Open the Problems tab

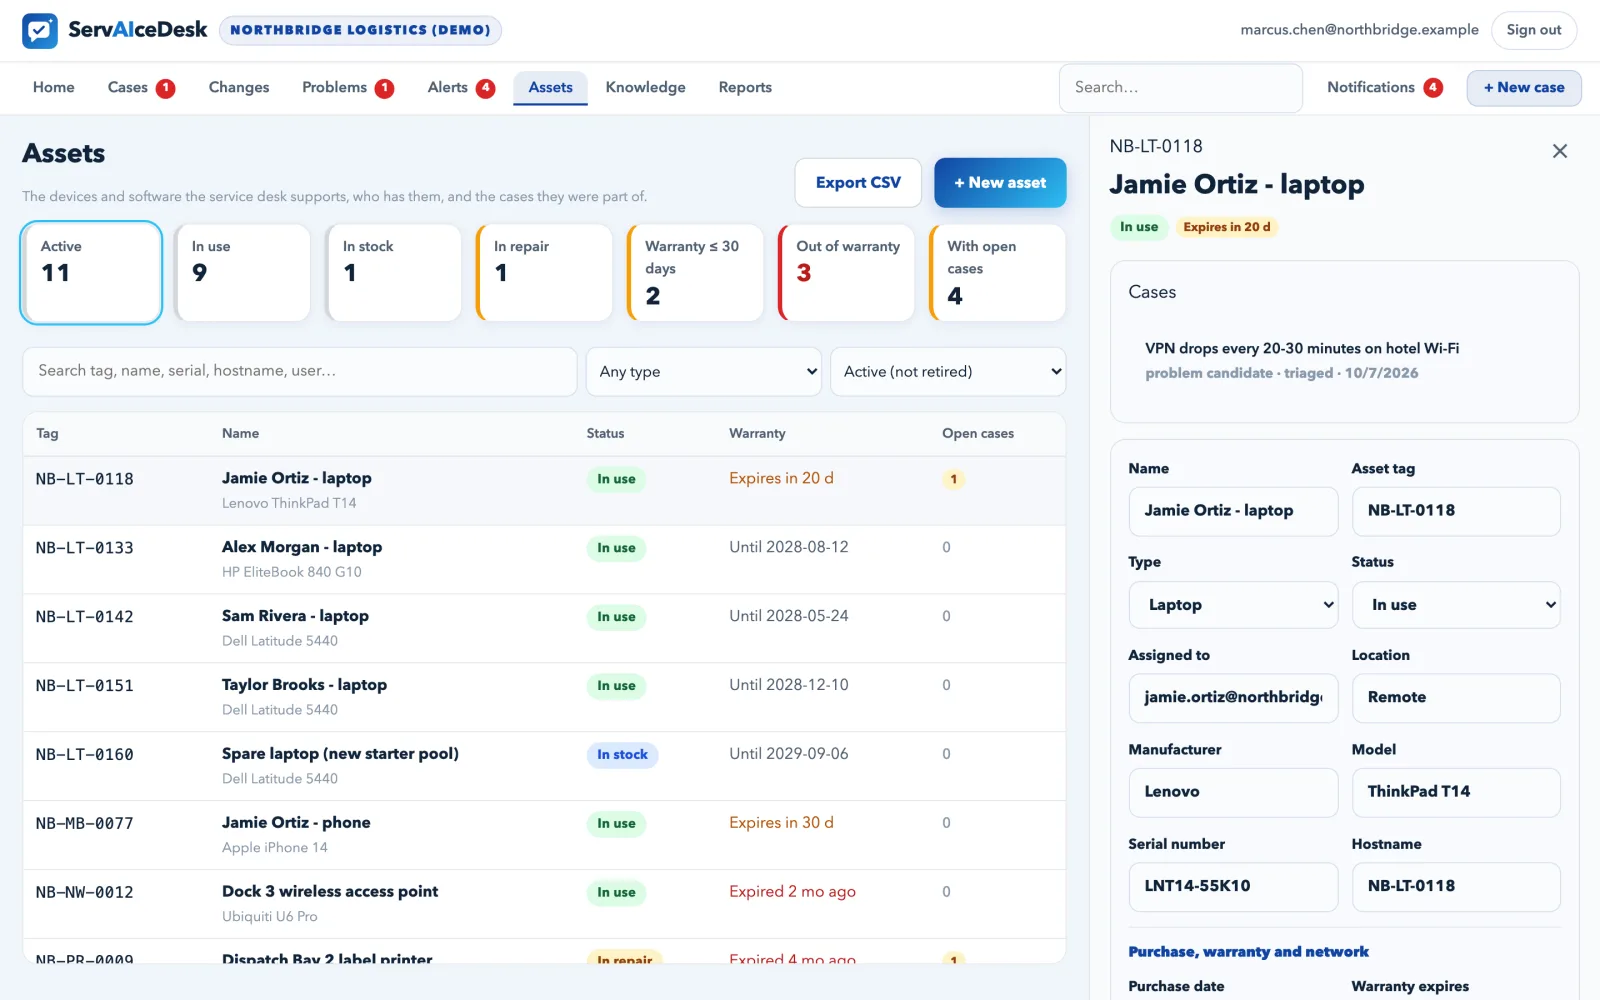point(348,88)
